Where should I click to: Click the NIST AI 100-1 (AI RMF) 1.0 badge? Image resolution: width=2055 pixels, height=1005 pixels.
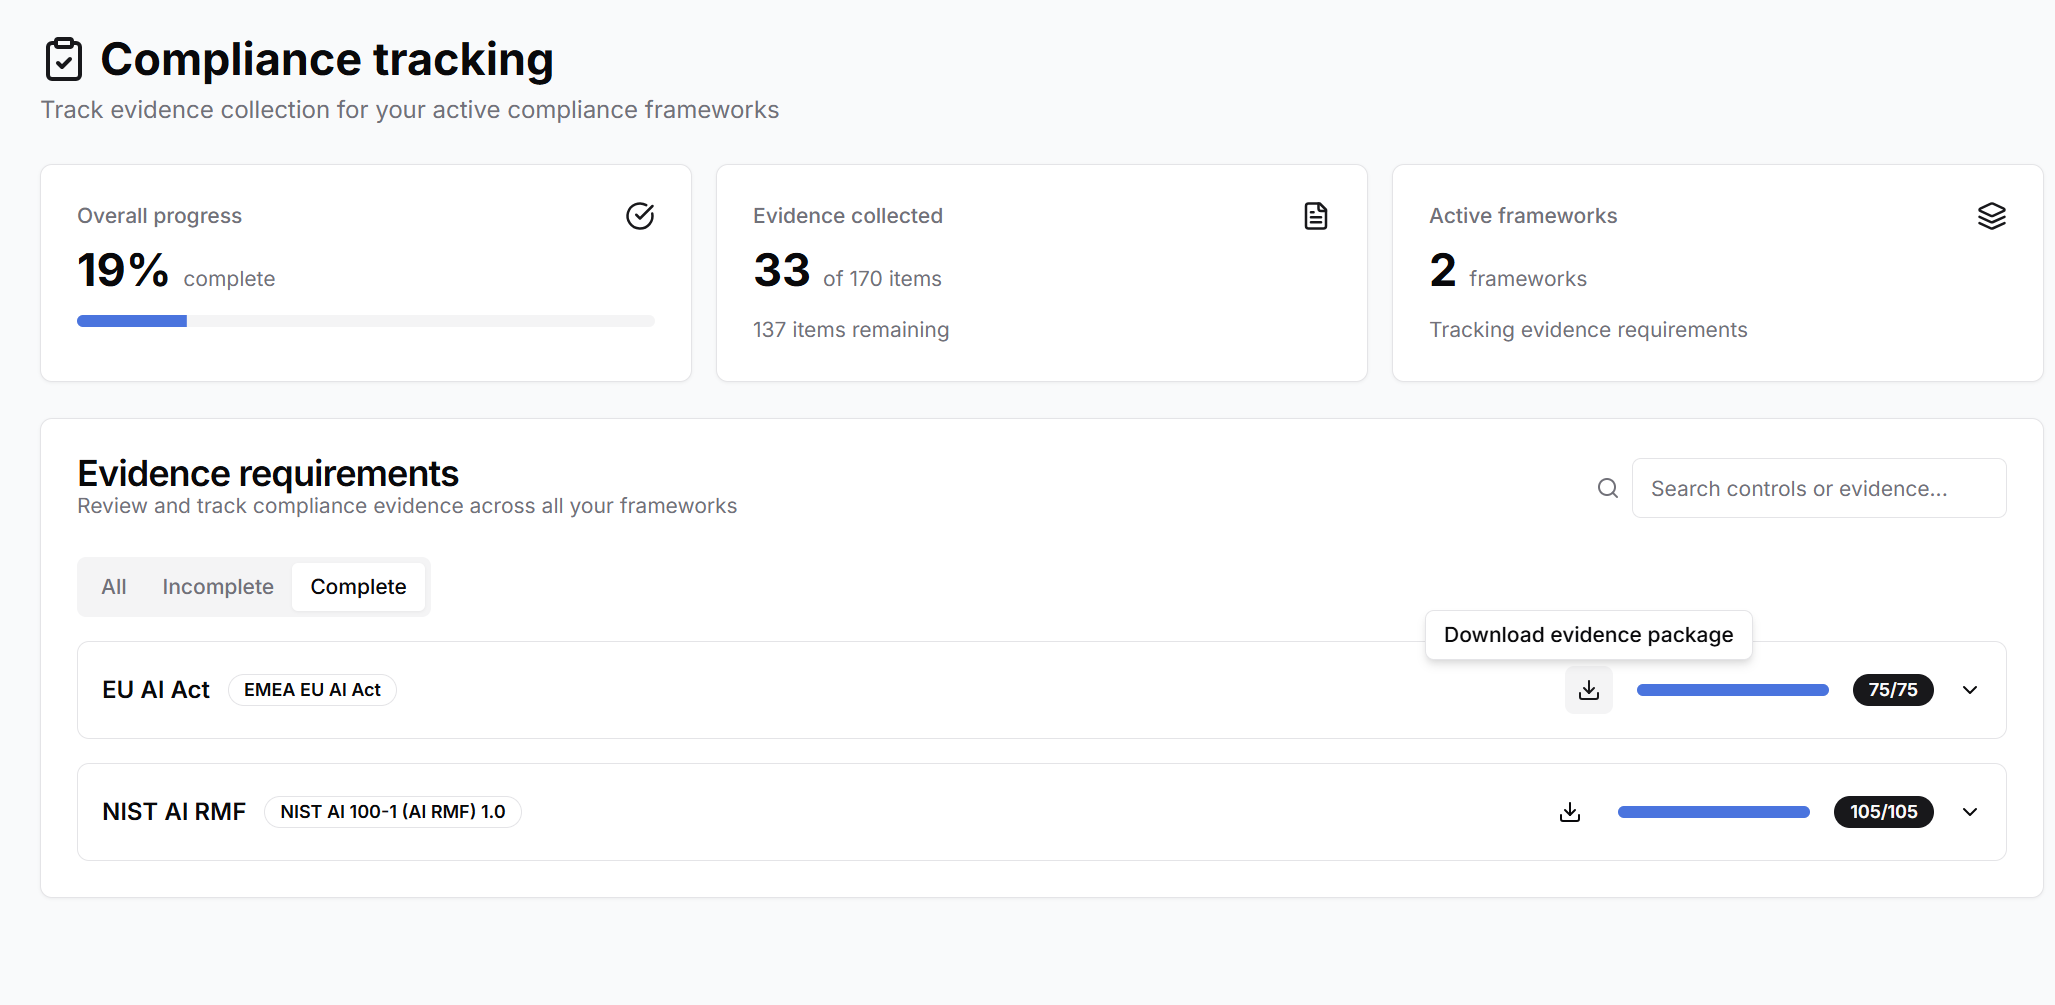392,812
